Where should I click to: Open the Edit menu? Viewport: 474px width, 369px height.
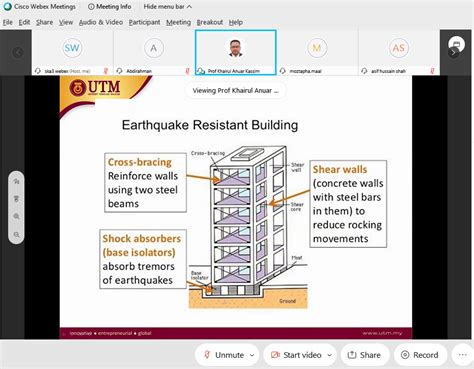tap(24, 22)
